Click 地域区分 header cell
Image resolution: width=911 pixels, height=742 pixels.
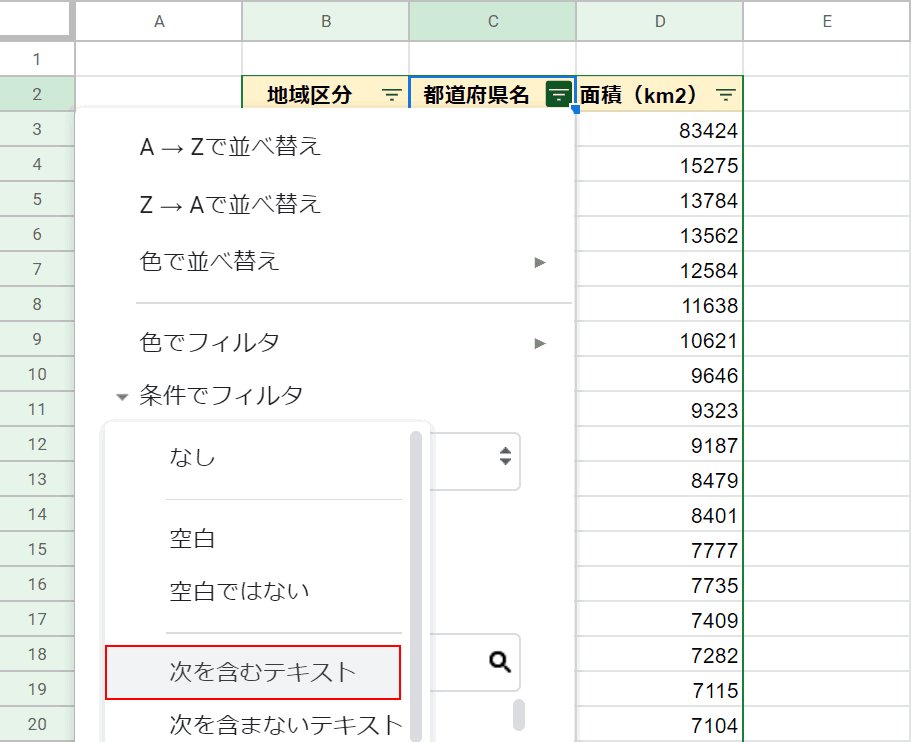325,94
